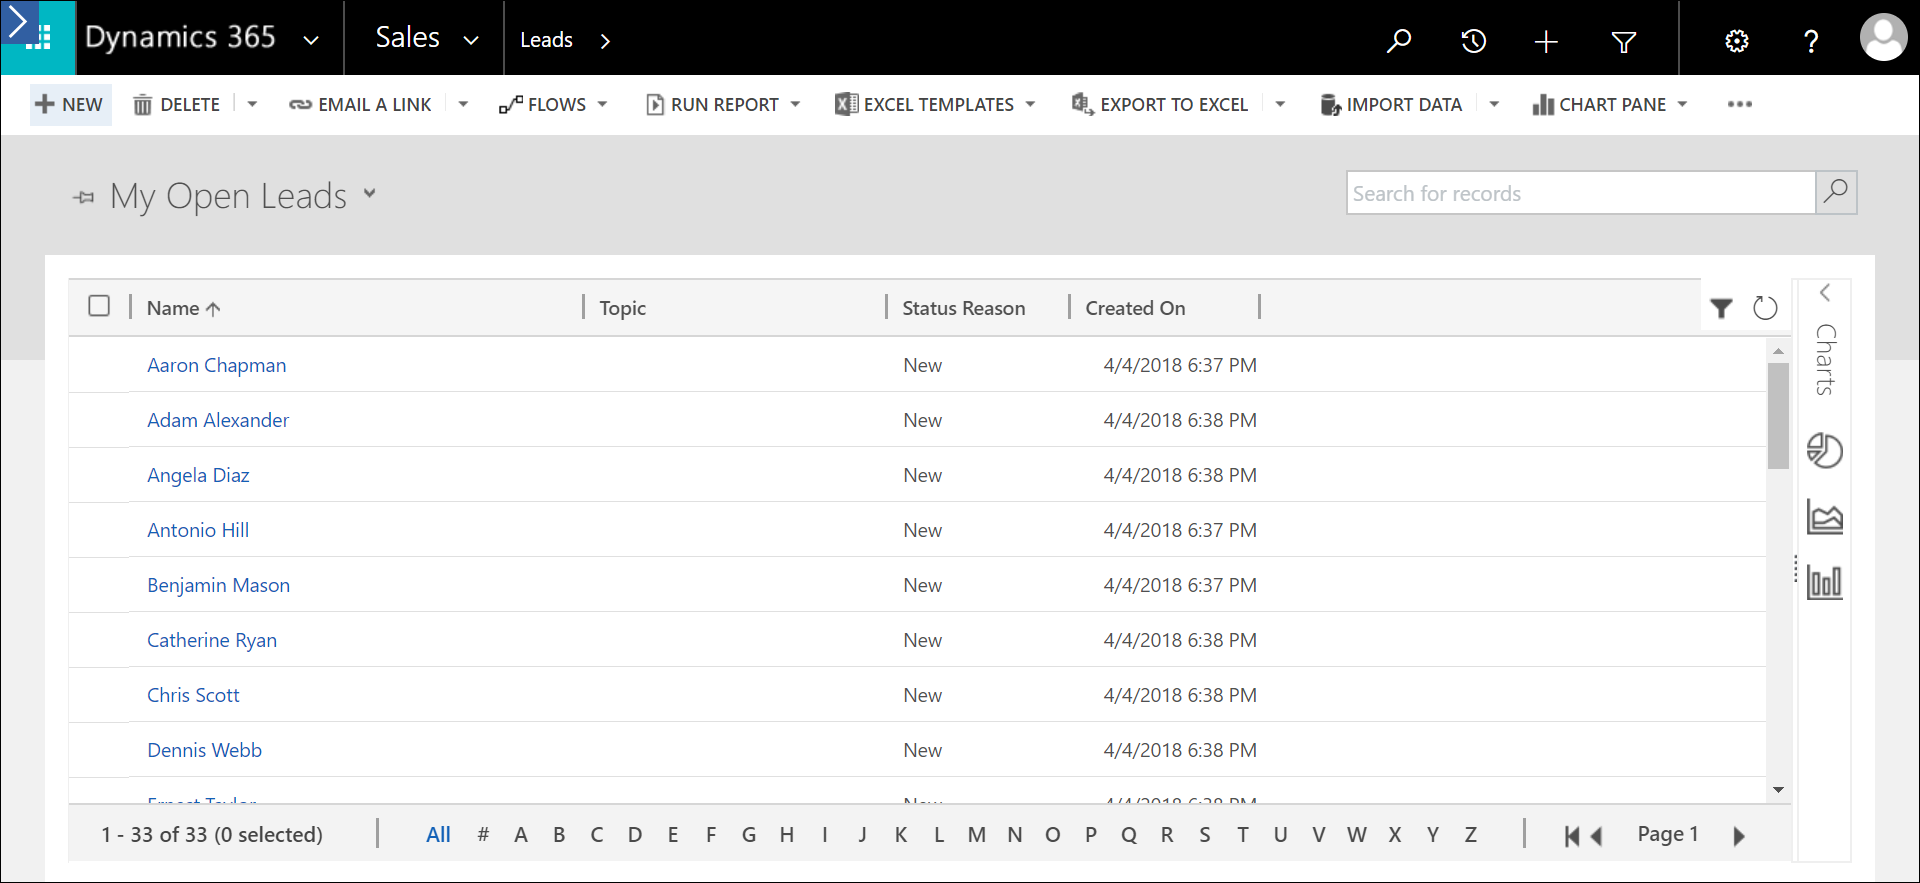Screen dimensions: 1920x883
Task: Expand the My Open Leads view selector
Action: [370, 194]
